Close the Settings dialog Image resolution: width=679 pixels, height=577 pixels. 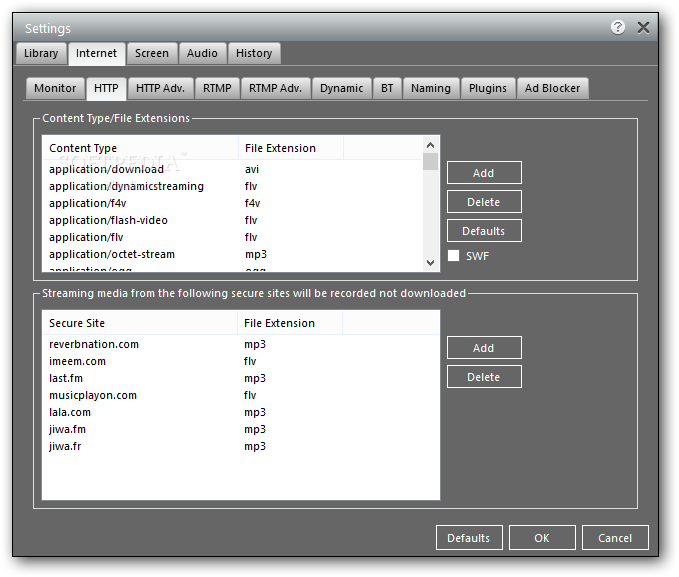pos(643,28)
